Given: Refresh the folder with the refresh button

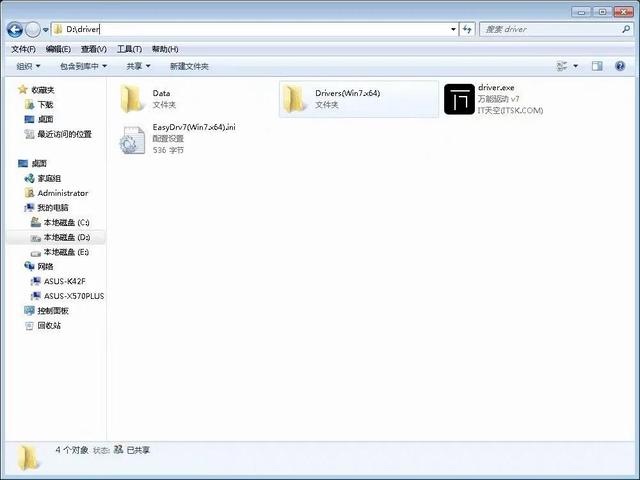Looking at the screenshot, I should click(x=467, y=29).
